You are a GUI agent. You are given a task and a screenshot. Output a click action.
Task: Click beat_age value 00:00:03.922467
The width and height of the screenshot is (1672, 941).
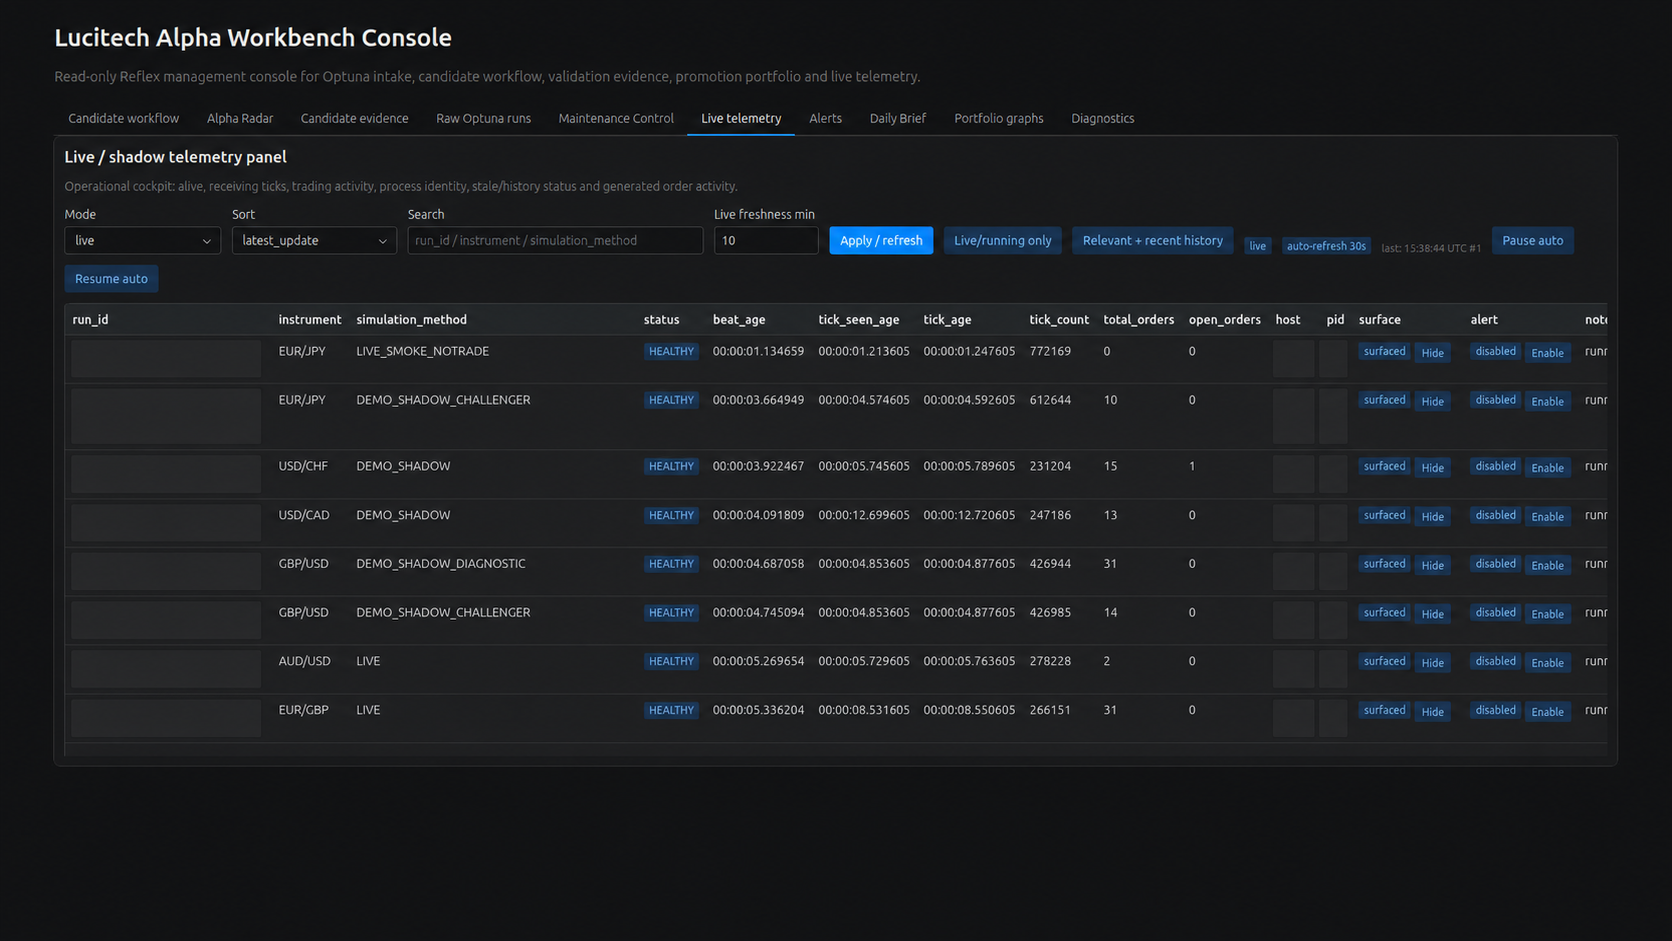pos(758,467)
